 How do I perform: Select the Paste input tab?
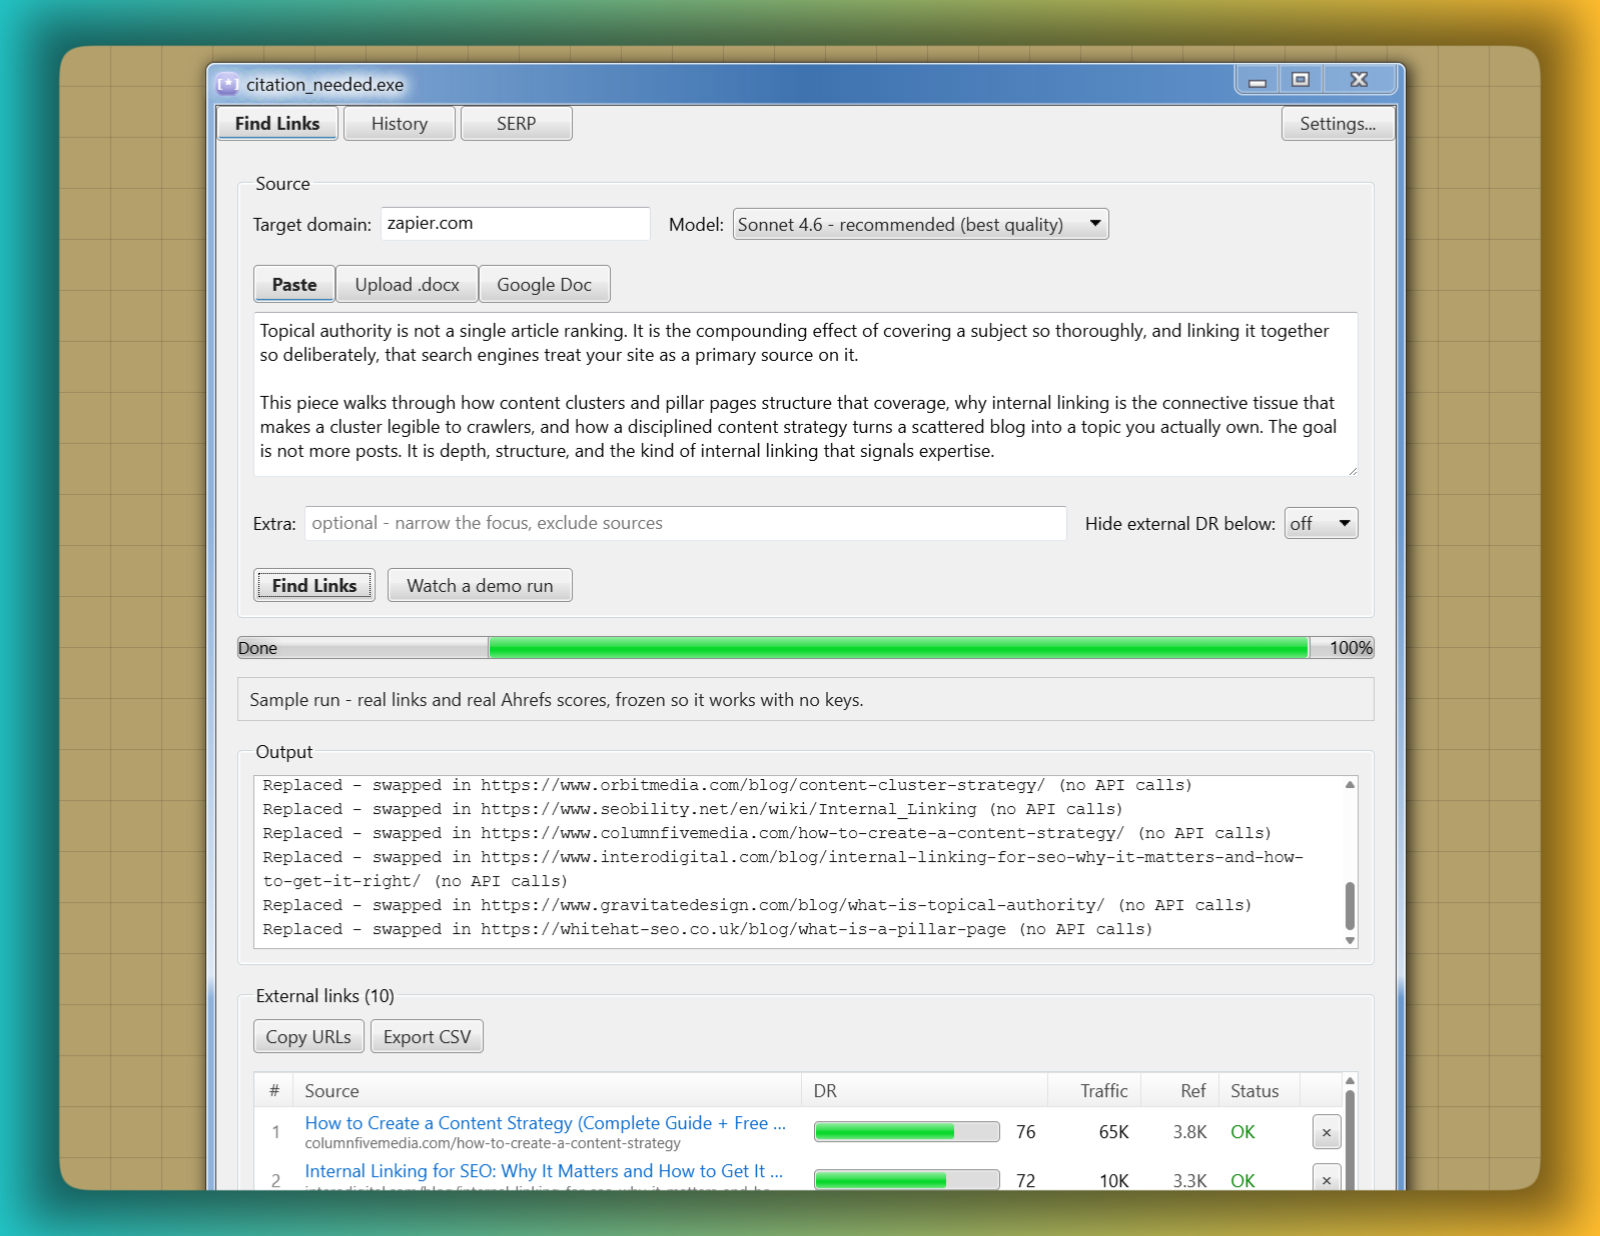point(294,284)
